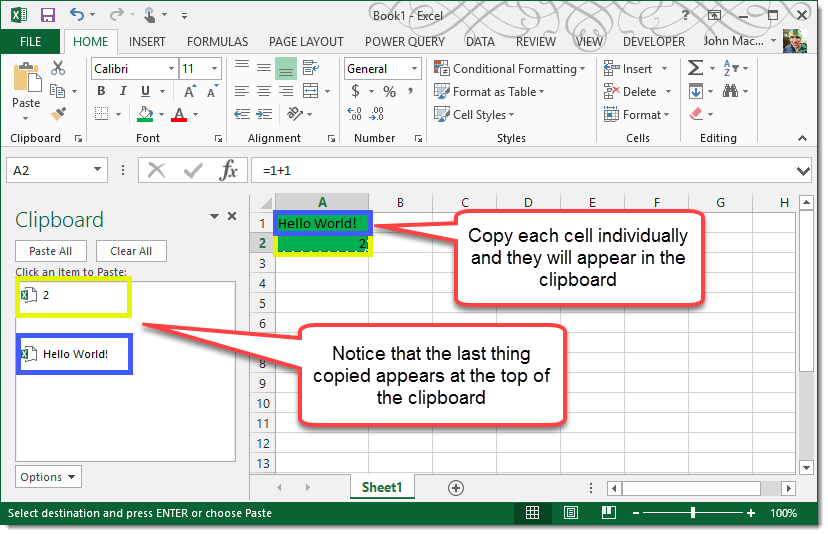
Task: Toggle Wrap Text
Action: point(310,68)
